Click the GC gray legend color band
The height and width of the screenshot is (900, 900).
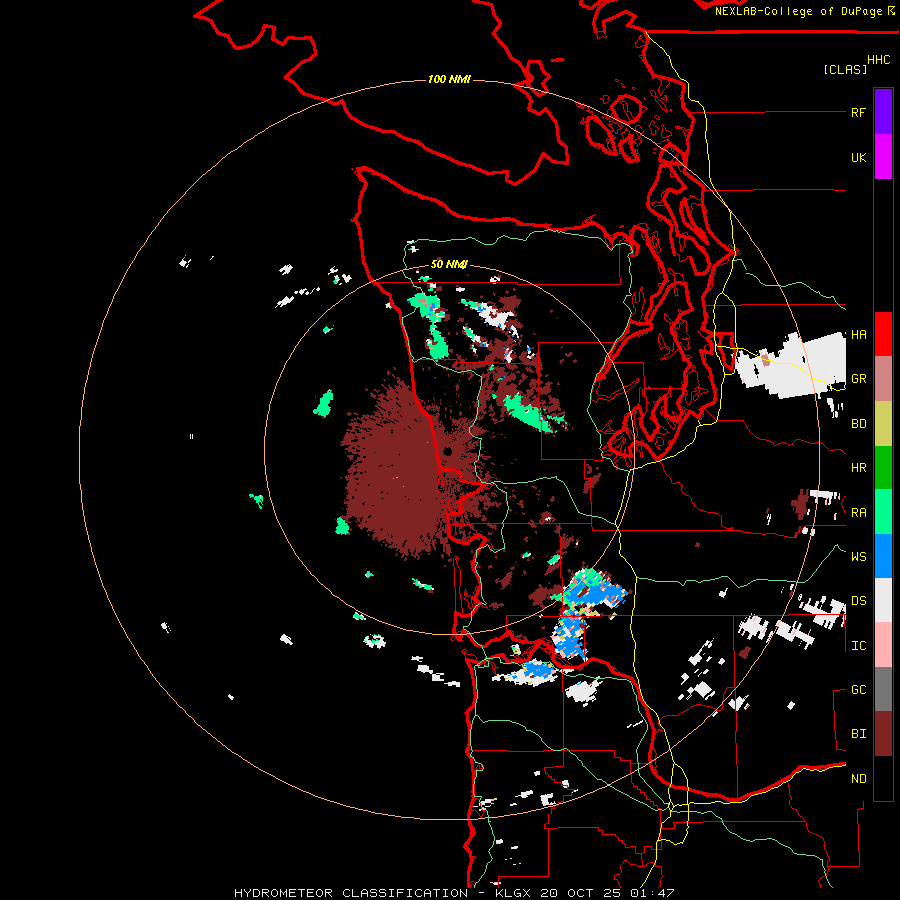(883, 689)
